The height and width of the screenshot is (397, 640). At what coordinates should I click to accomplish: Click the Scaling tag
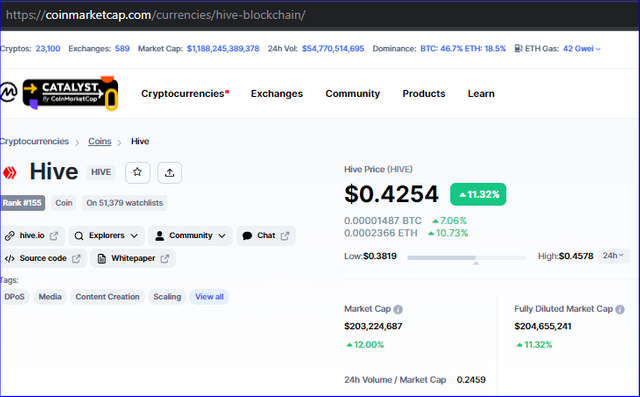pos(167,297)
